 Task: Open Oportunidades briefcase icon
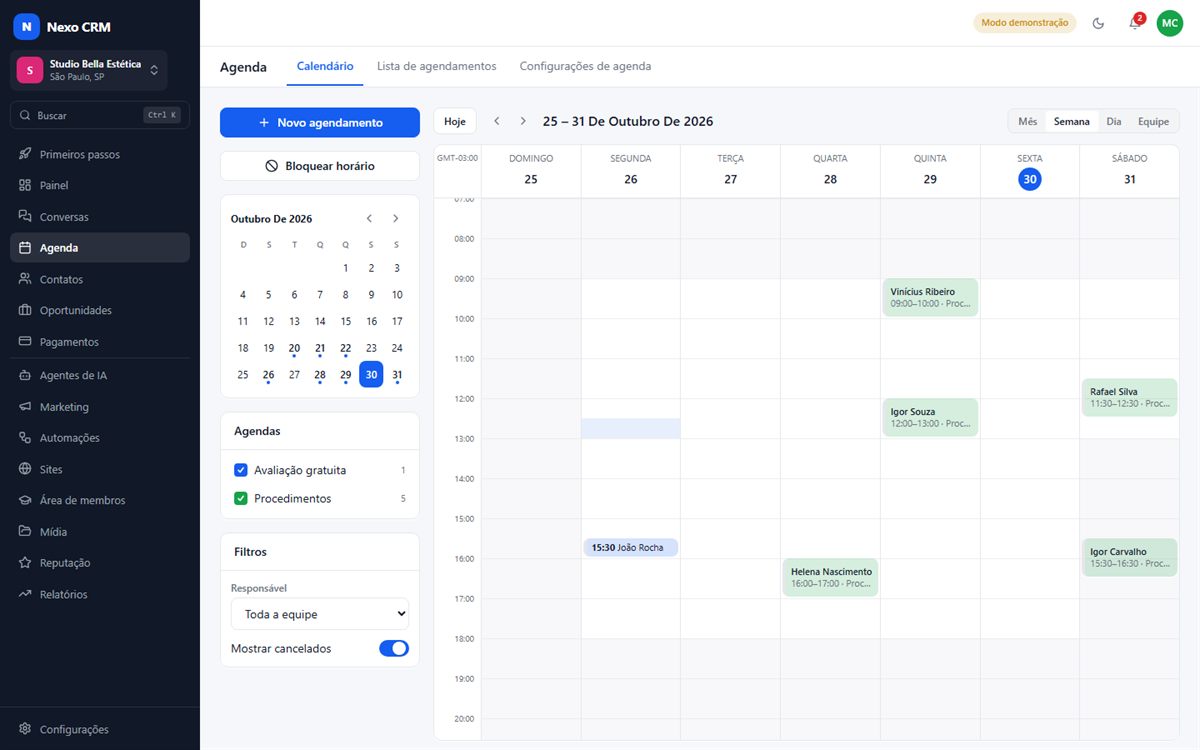pyautogui.click(x=25, y=310)
